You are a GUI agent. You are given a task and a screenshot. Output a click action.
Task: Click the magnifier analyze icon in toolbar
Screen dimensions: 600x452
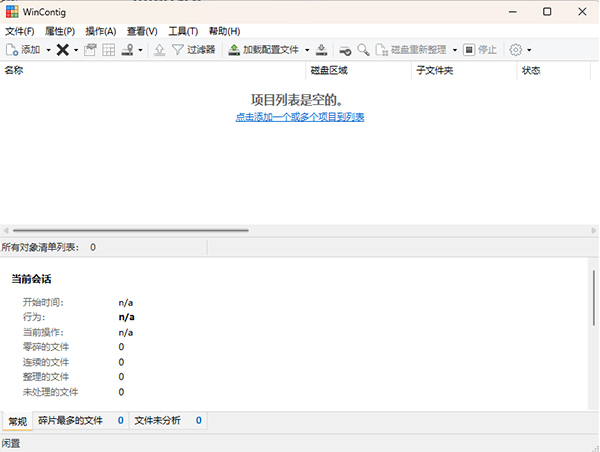click(x=363, y=49)
